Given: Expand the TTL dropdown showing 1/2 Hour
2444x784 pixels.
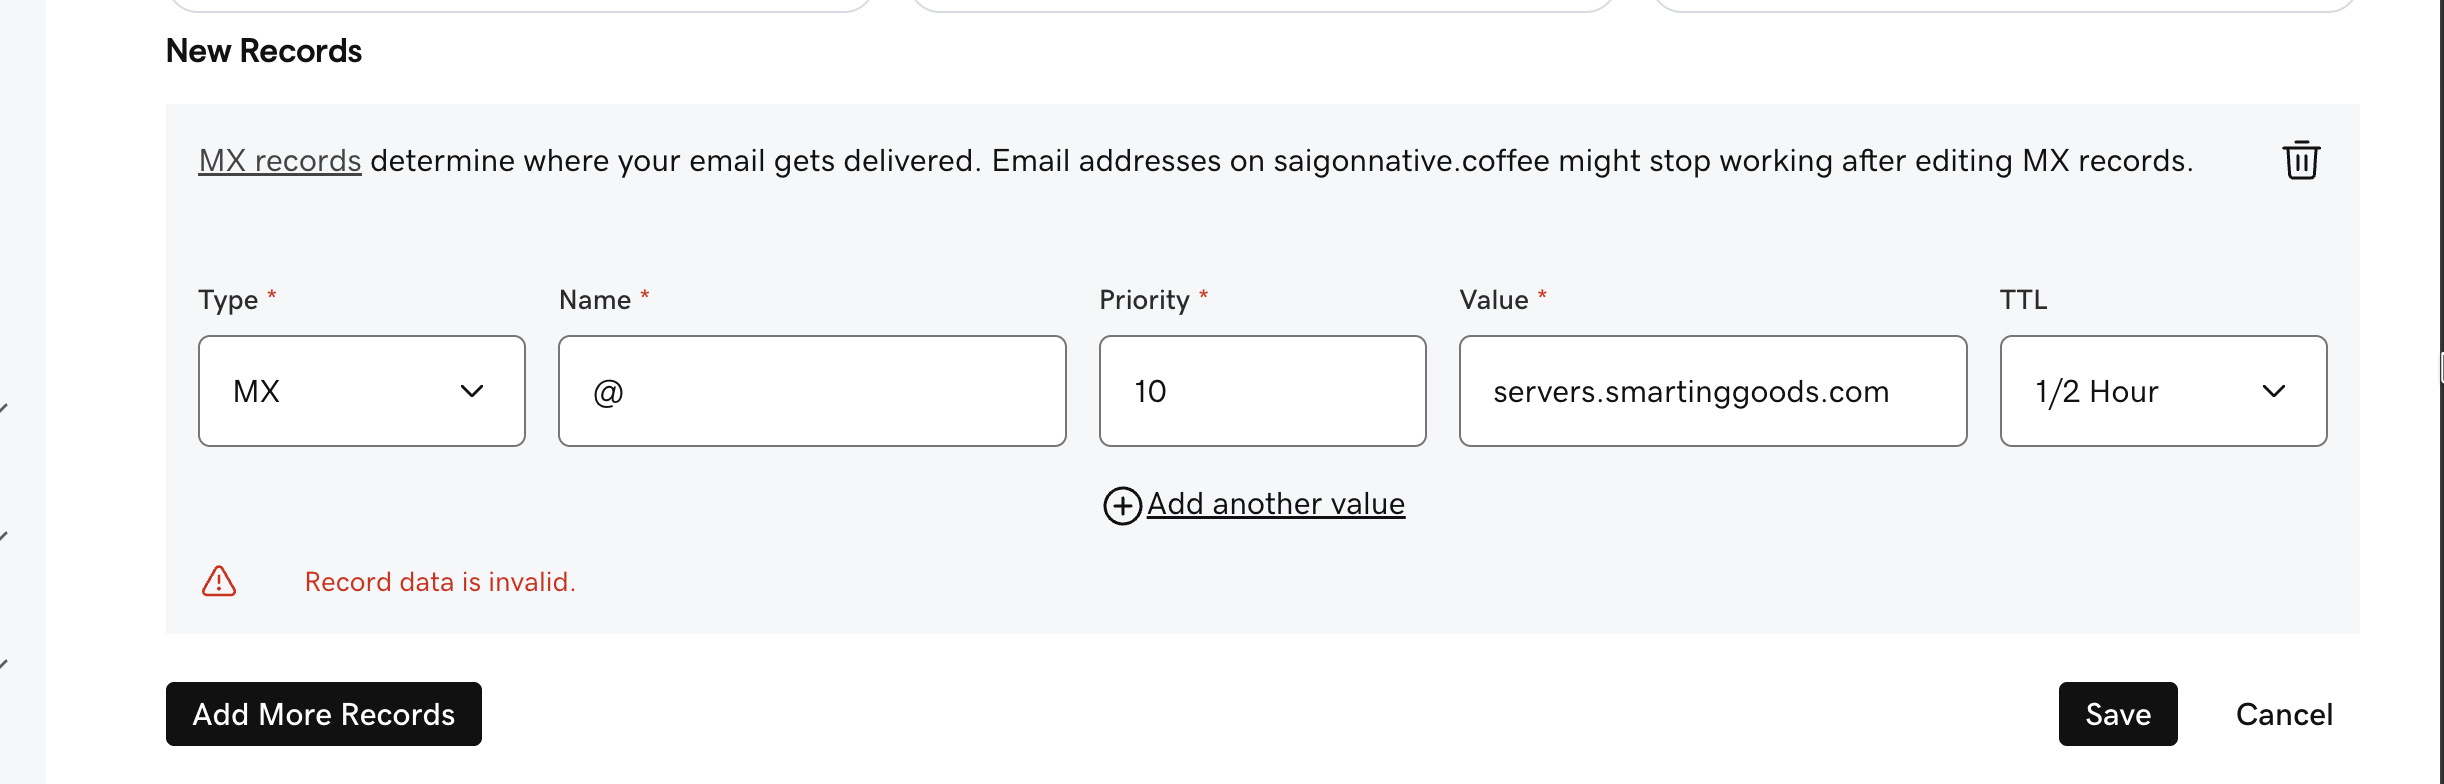Looking at the screenshot, I should point(2162,391).
